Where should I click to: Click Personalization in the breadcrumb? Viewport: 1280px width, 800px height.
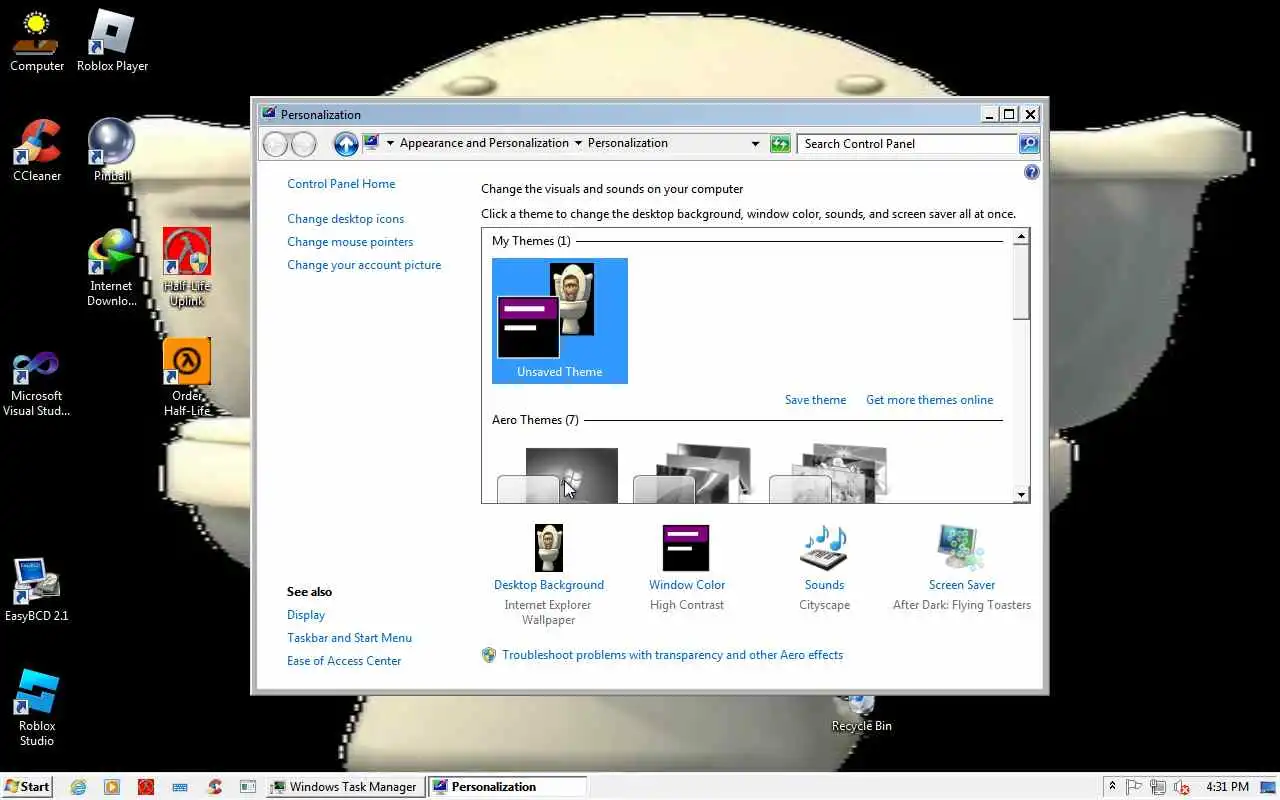628,143
